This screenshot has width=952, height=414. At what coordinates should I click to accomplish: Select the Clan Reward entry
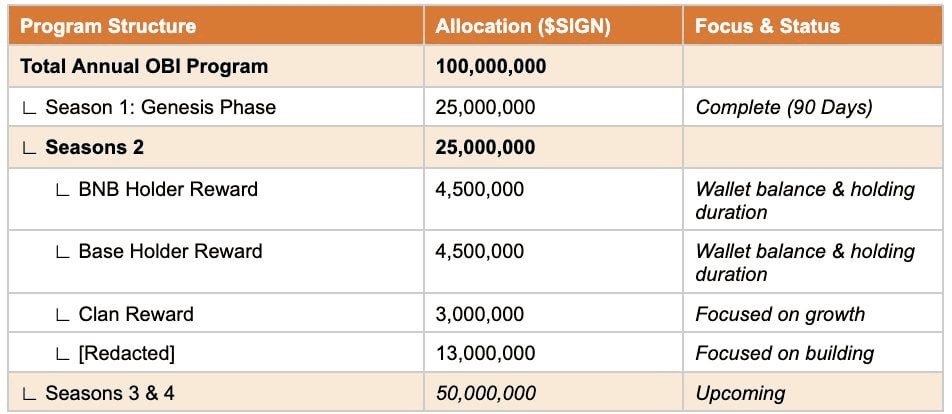point(136,314)
